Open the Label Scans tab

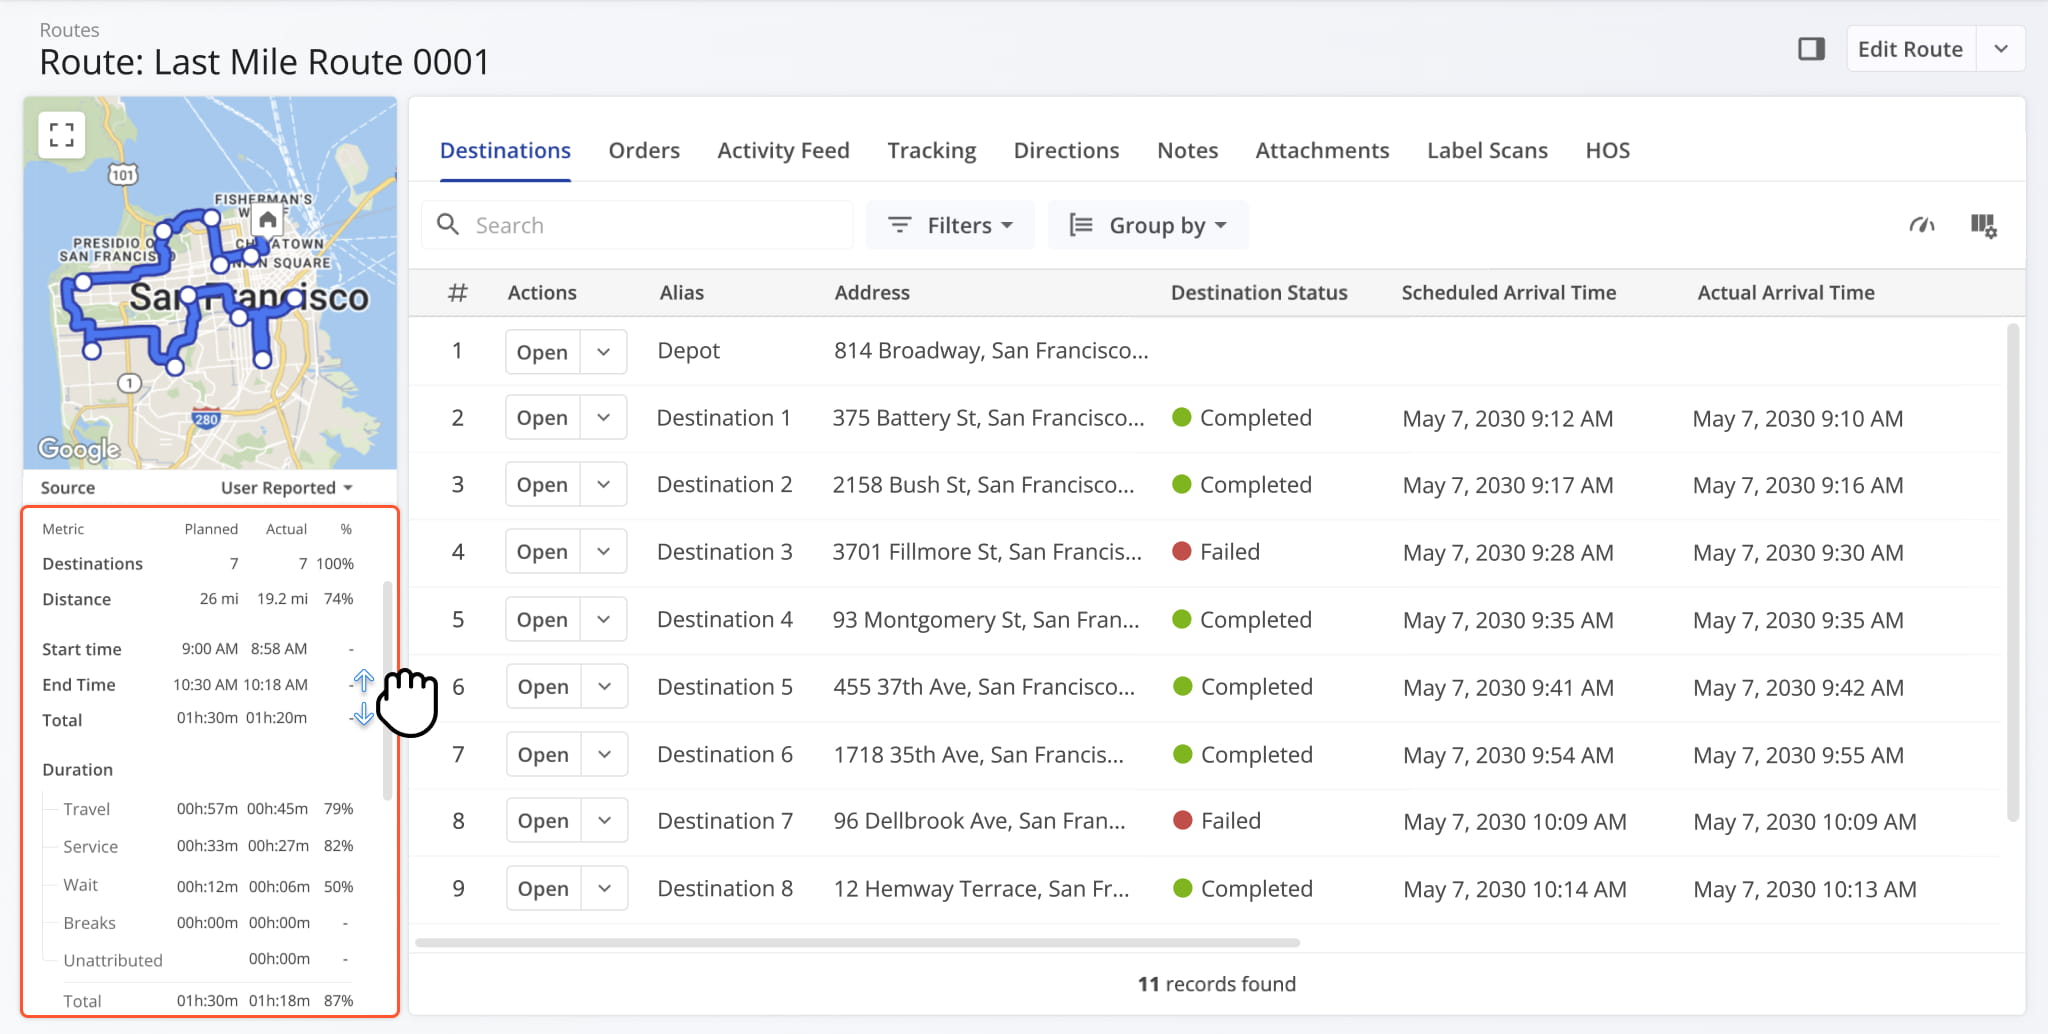[x=1487, y=151]
